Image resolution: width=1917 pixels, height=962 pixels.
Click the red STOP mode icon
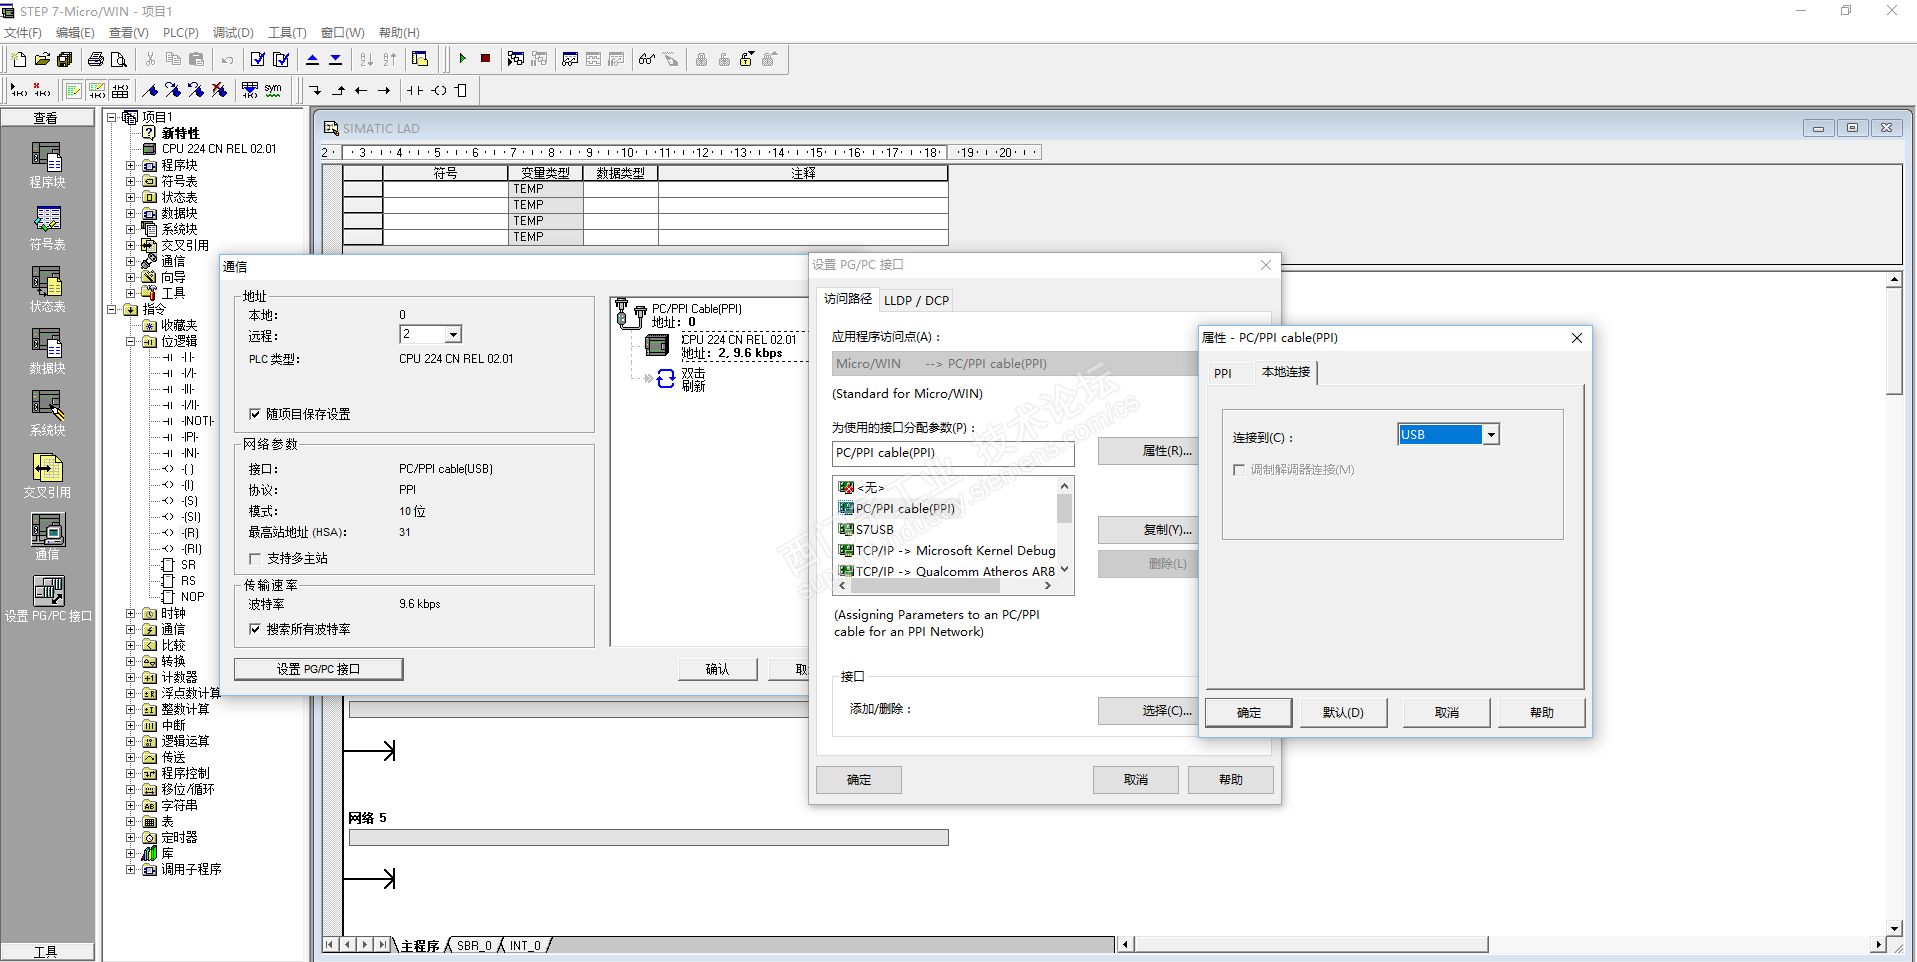click(485, 59)
